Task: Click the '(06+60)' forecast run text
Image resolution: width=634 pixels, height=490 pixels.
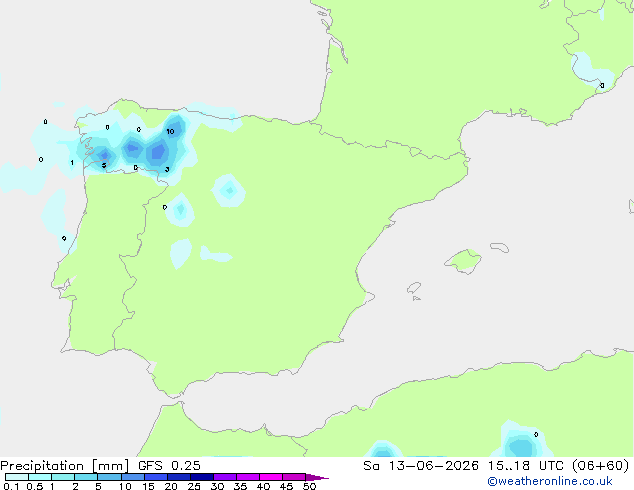Action: tap(601, 466)
